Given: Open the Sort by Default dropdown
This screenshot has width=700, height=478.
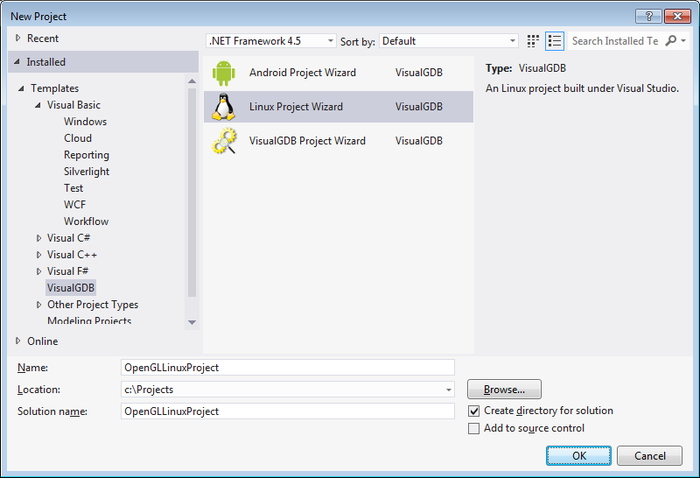Looking at the screenshot, I should 449,41.
